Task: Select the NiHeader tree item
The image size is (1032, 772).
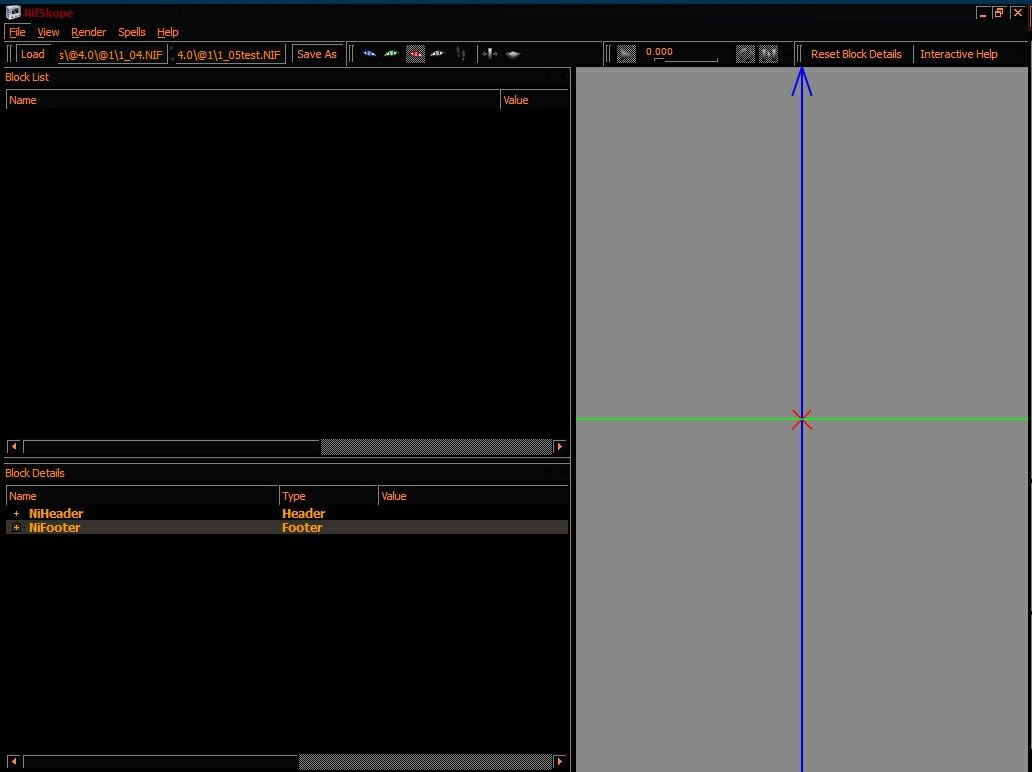Action: pyautogui.click(x=56, y=513)
